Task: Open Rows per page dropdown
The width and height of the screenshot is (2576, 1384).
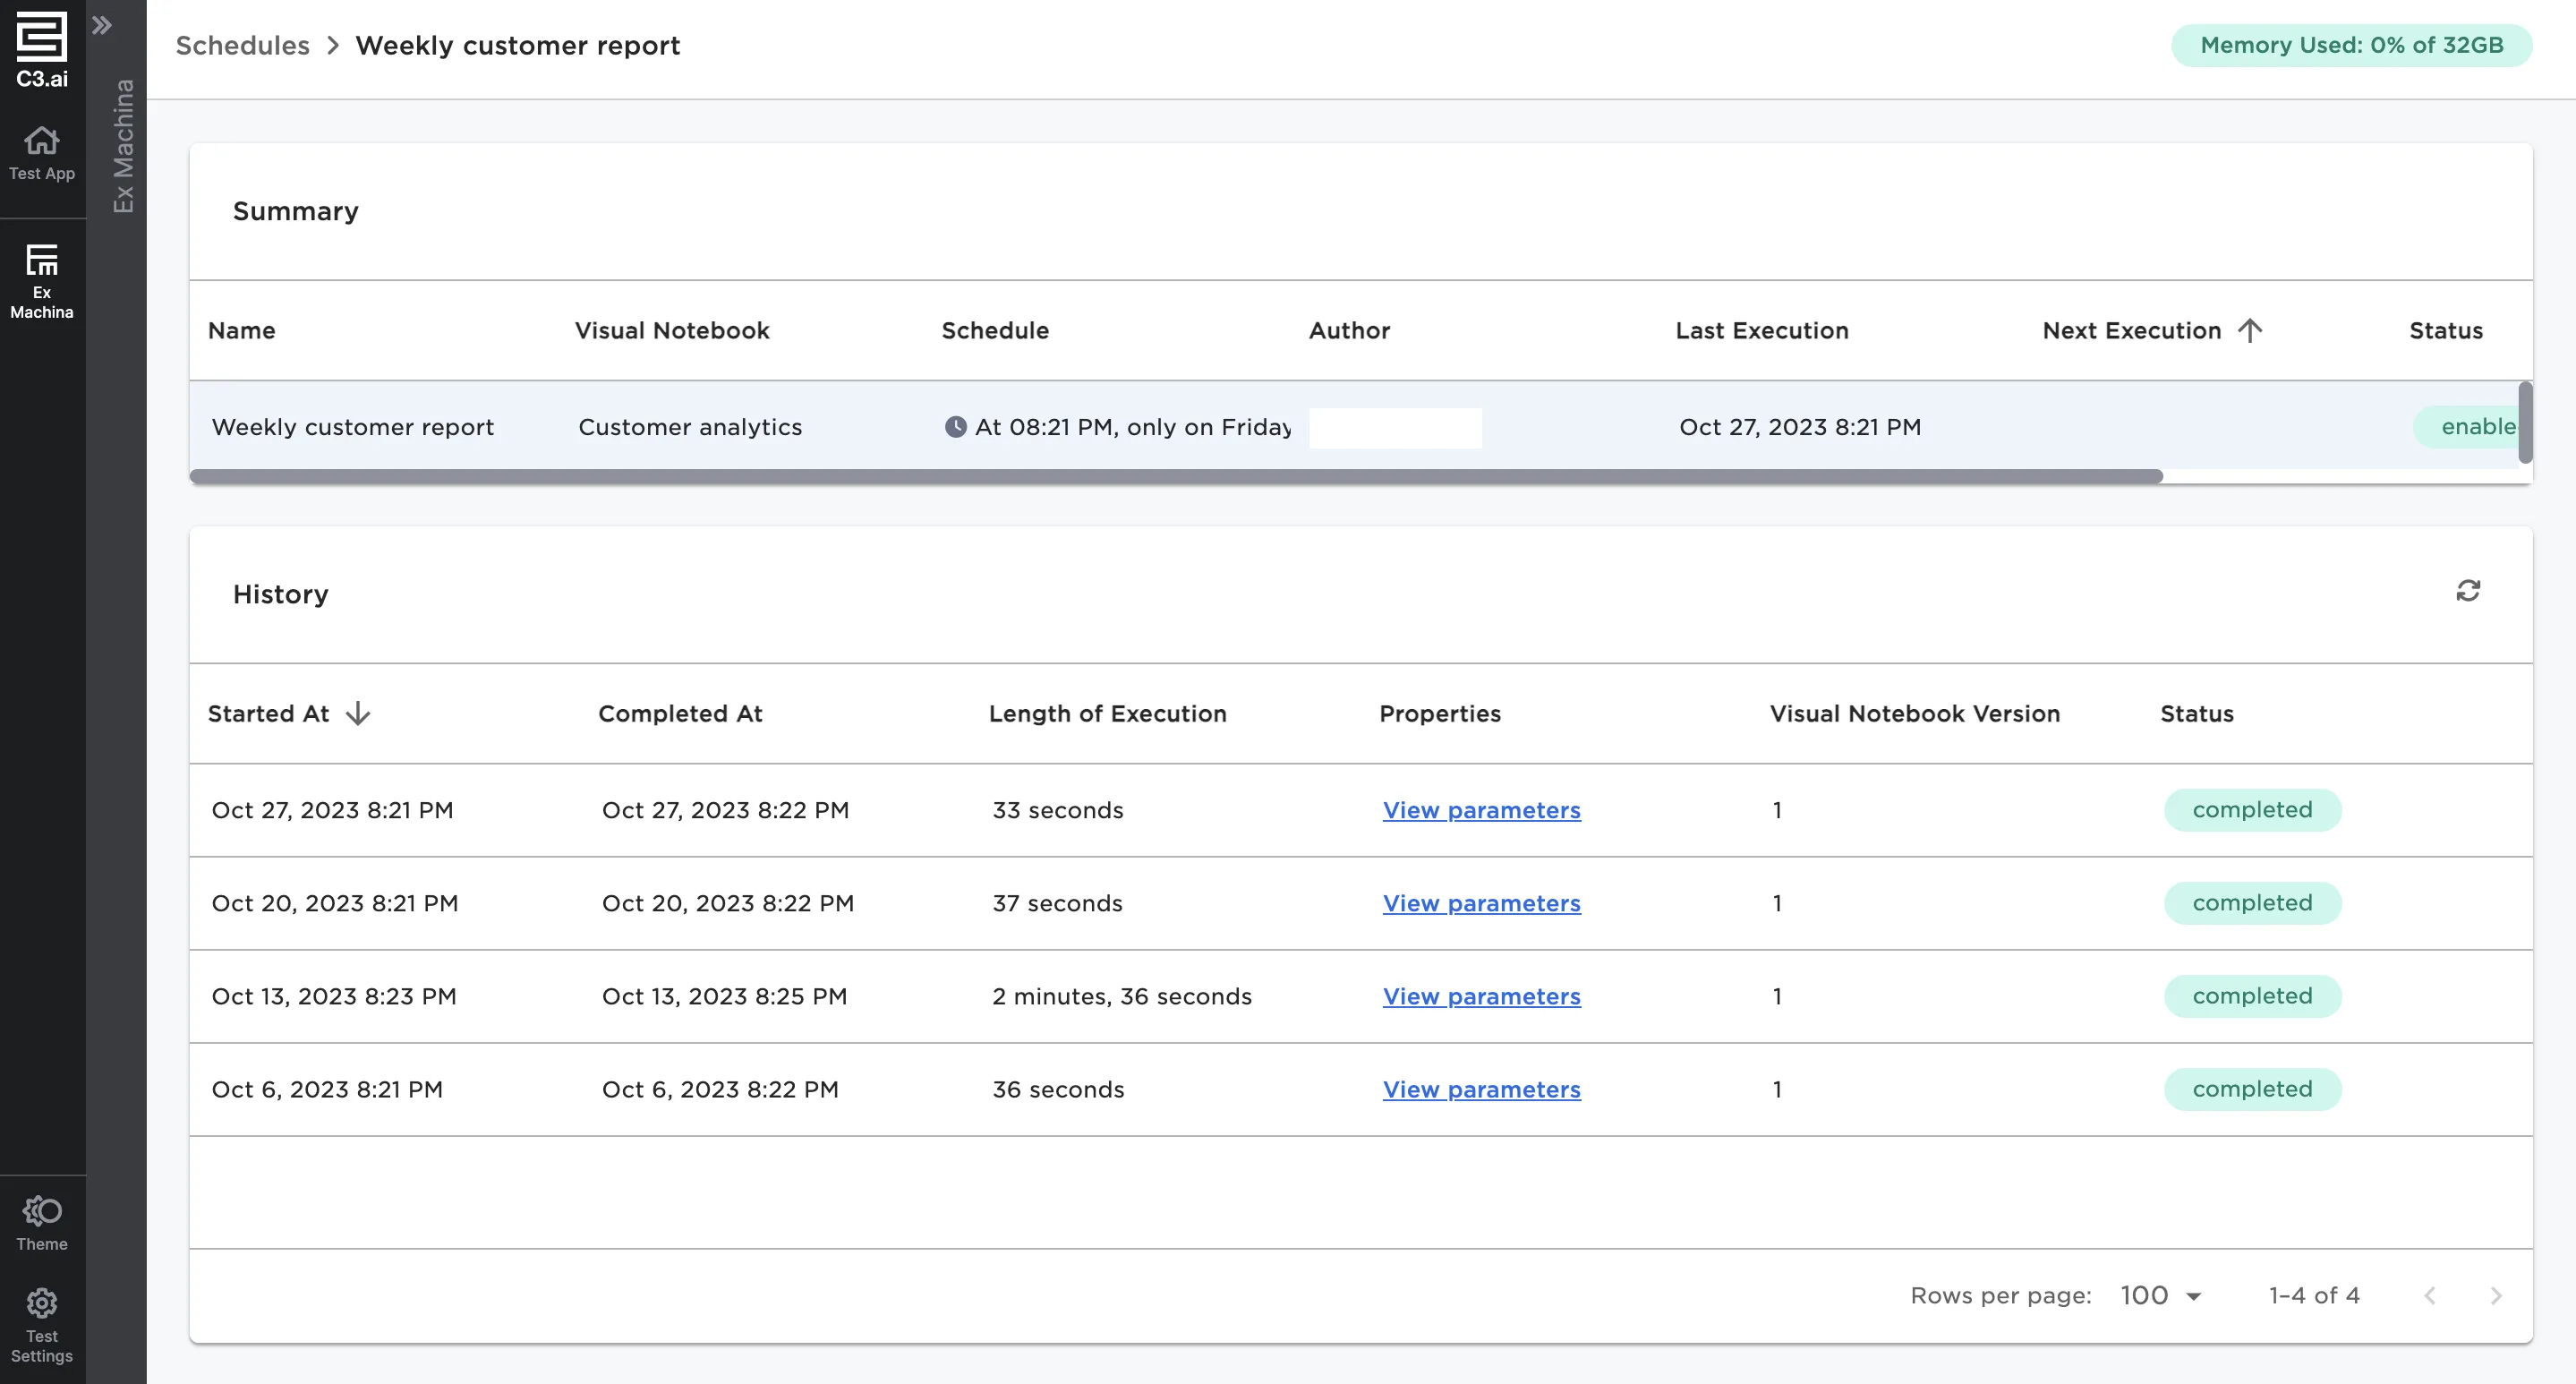Action: click(x=2162, y=1296)
